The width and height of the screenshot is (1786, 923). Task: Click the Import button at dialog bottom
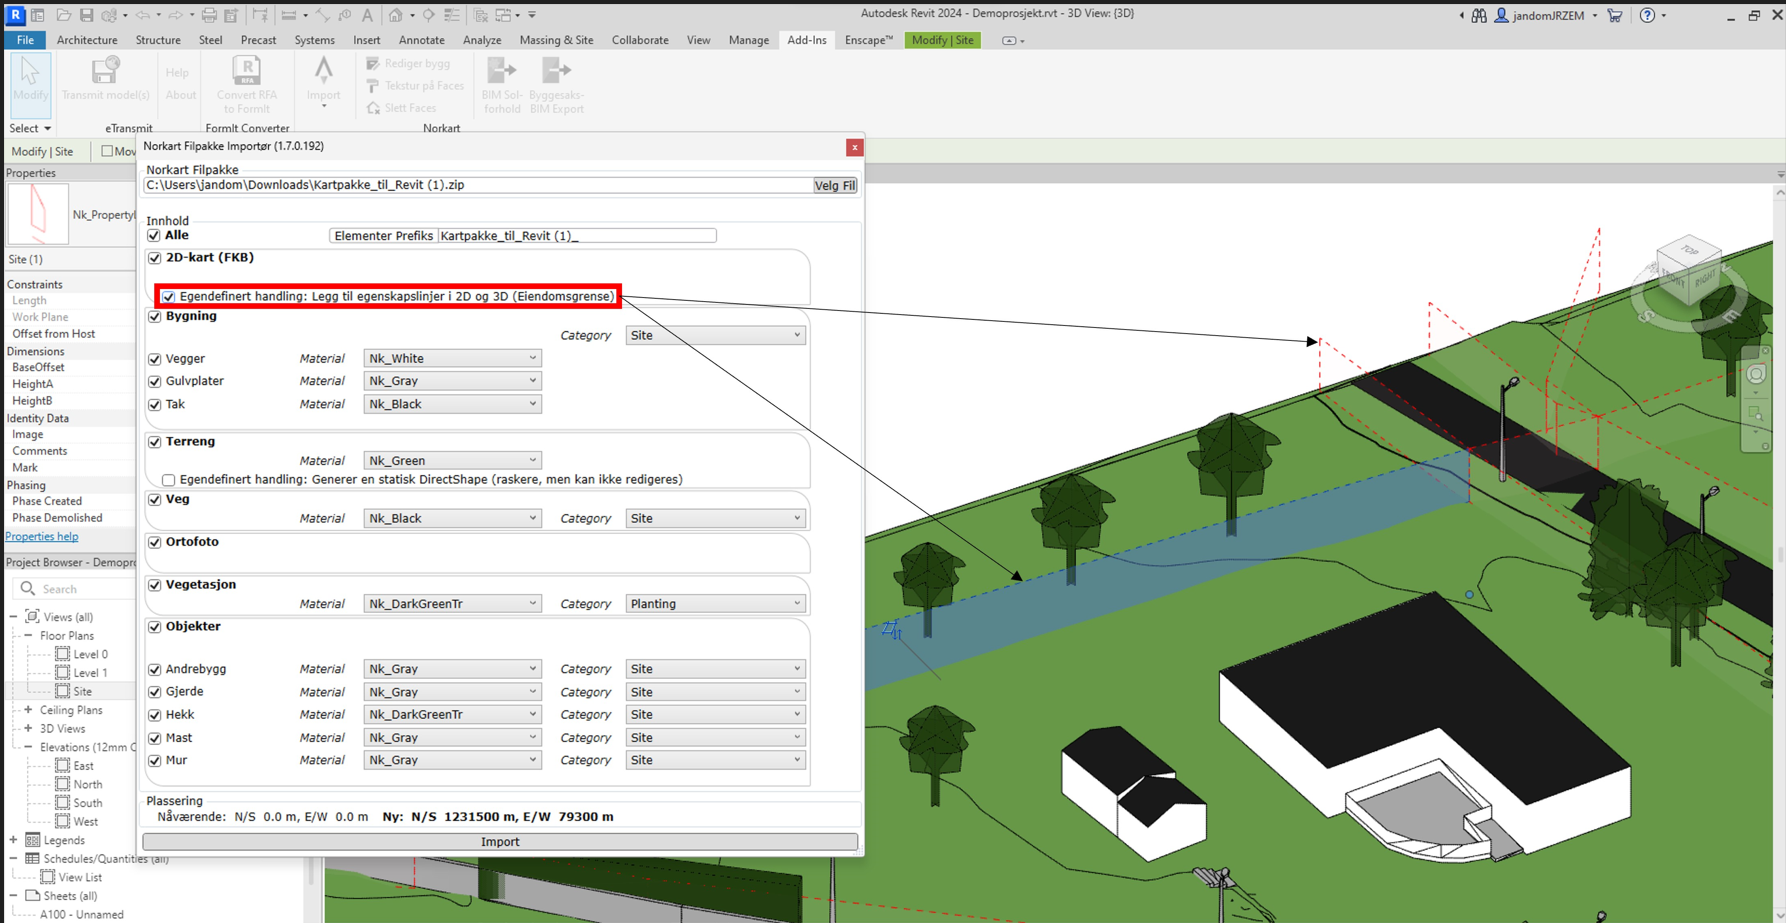[500, 842]
